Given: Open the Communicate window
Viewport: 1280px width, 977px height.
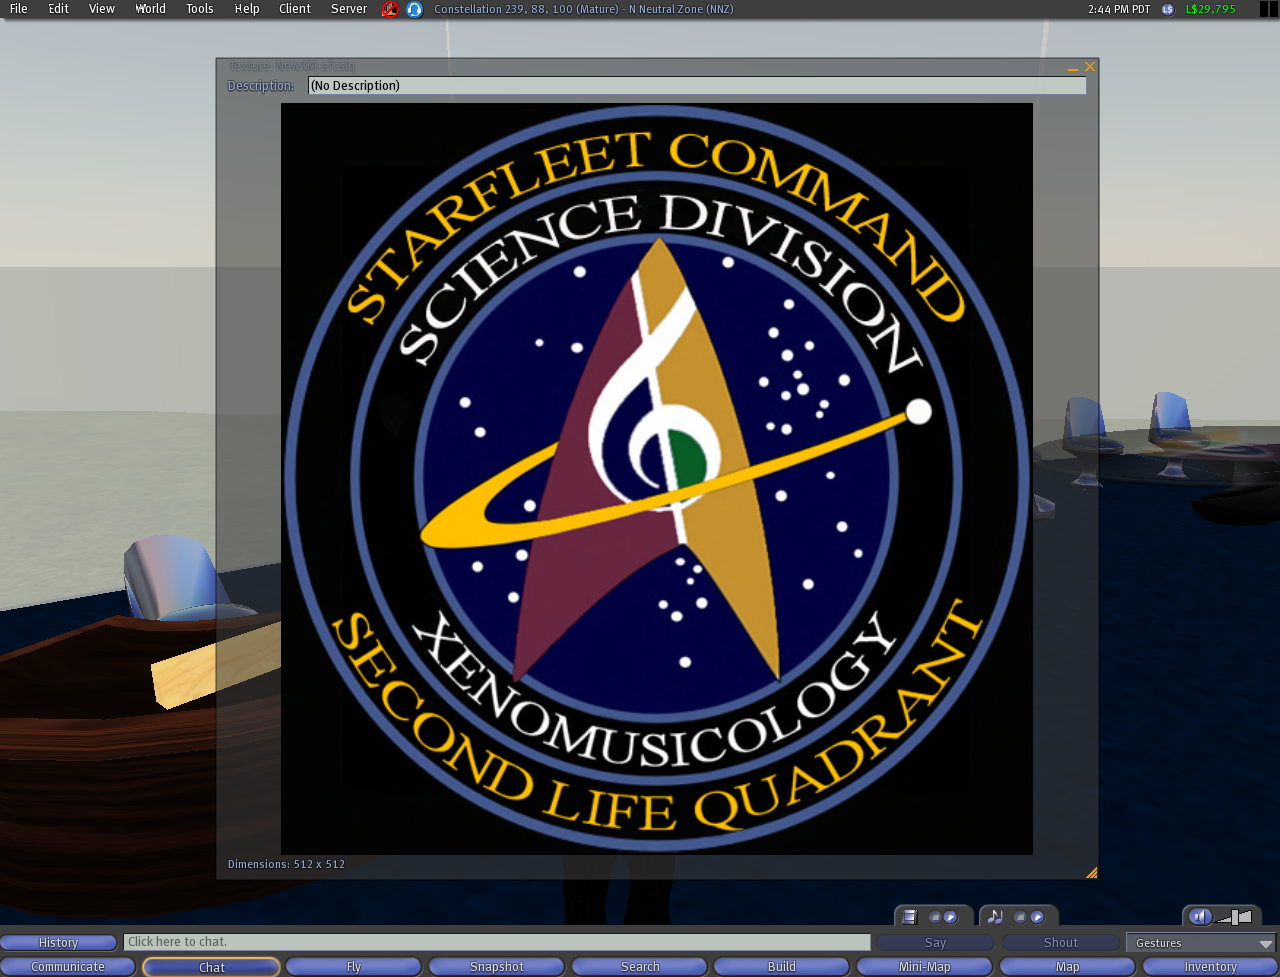Looking at the screenshot, I should 68,967.
